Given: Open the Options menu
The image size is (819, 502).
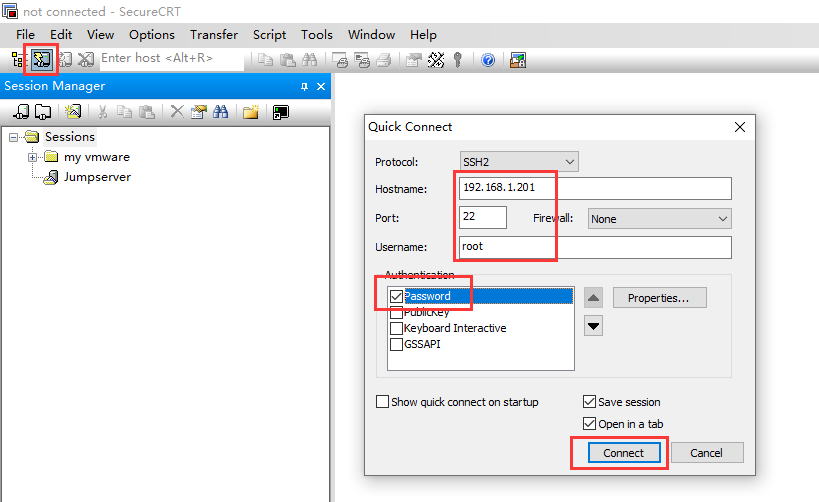Looking at the screenshot, I should click(x=151, y=35).
